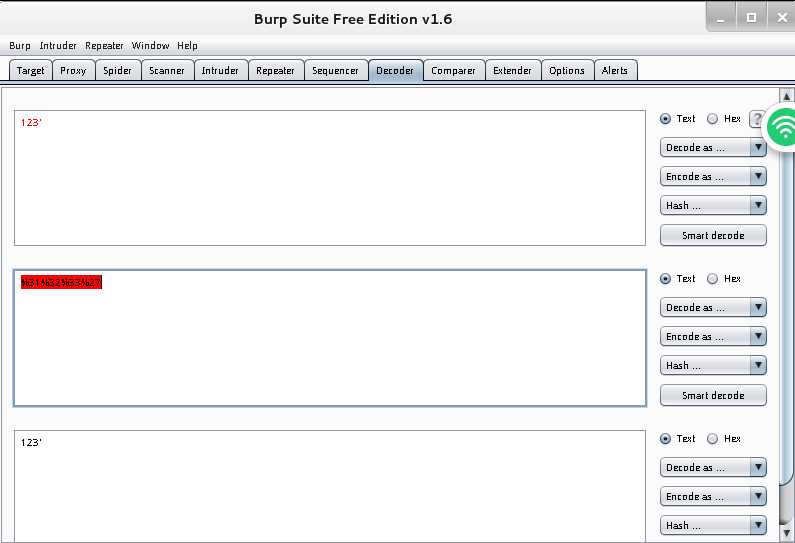Screen dimensions: 795x543
Task: Switch to the Extender tab
Action: click(512, 70)
